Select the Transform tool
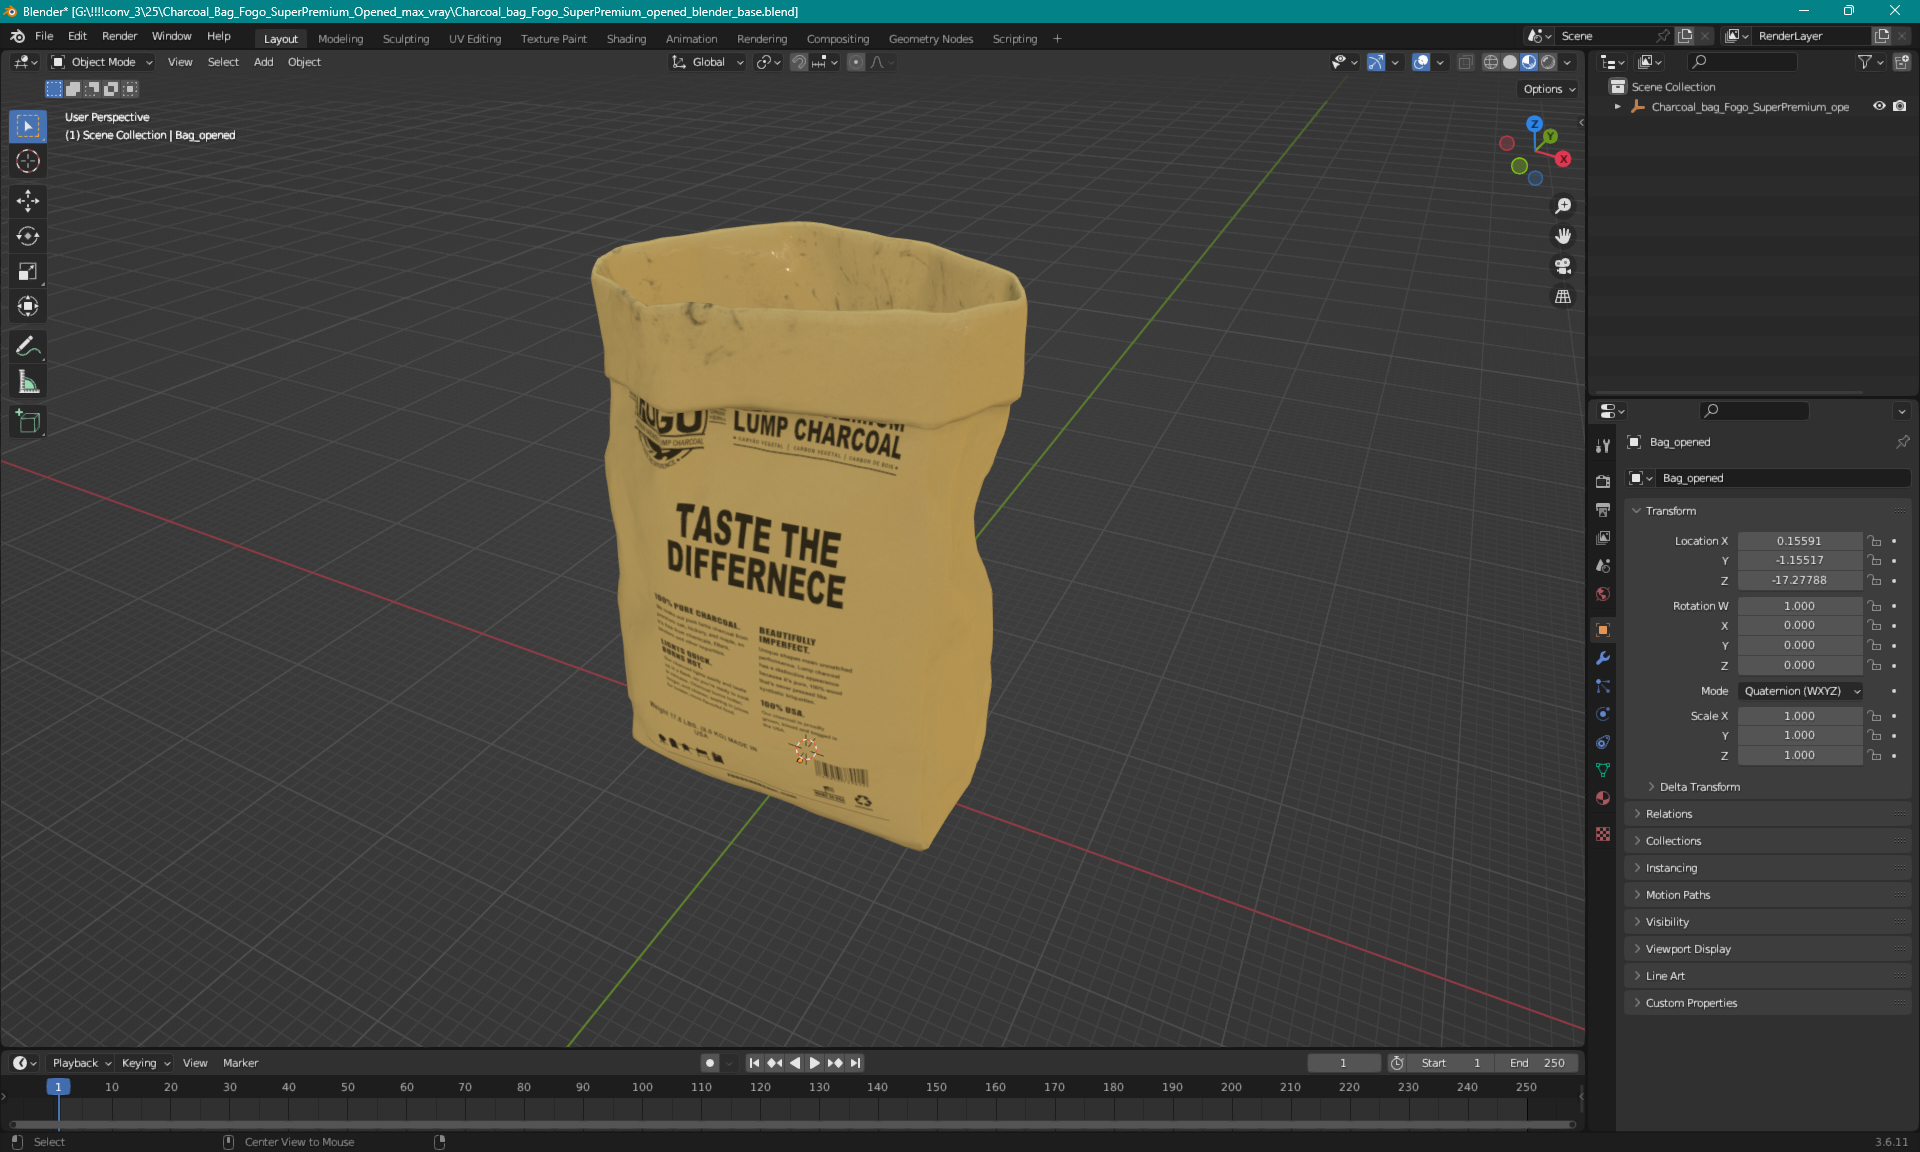This screenshot has height=1152, width=1920. 28,306
